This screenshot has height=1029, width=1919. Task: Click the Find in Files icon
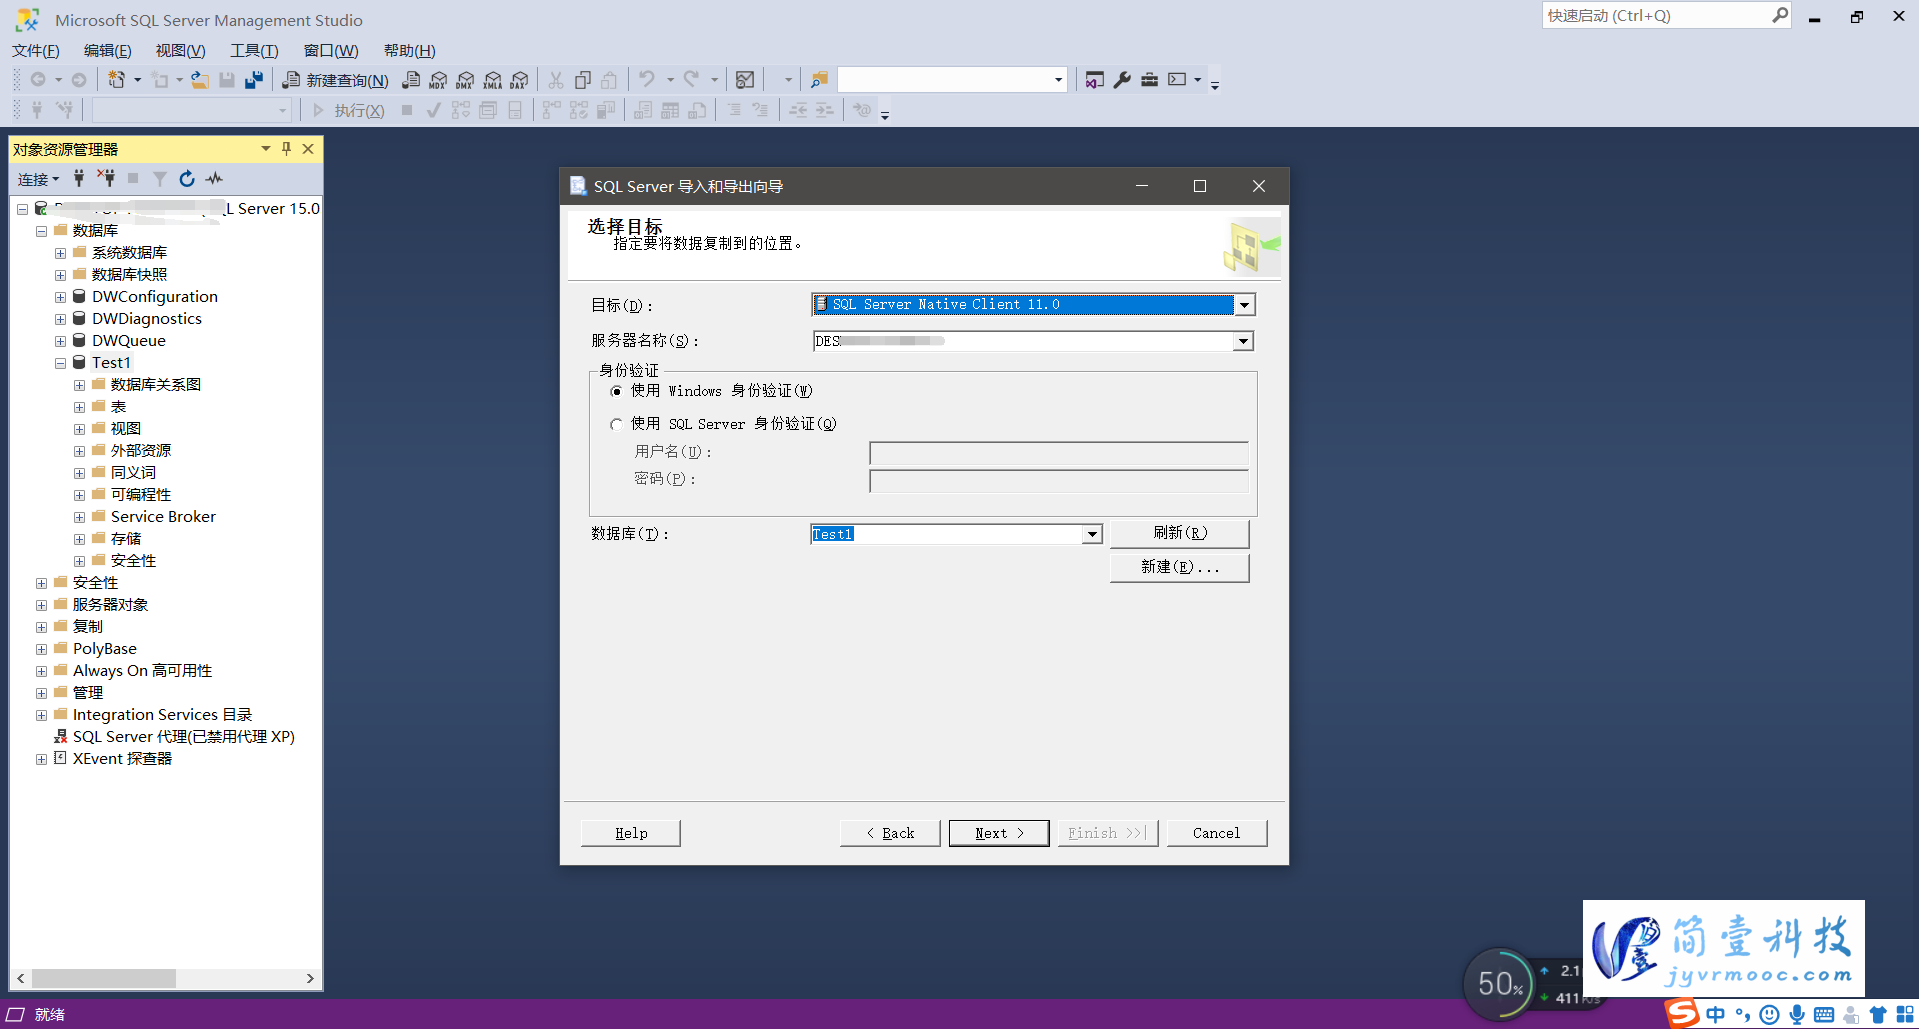point(819,80)
